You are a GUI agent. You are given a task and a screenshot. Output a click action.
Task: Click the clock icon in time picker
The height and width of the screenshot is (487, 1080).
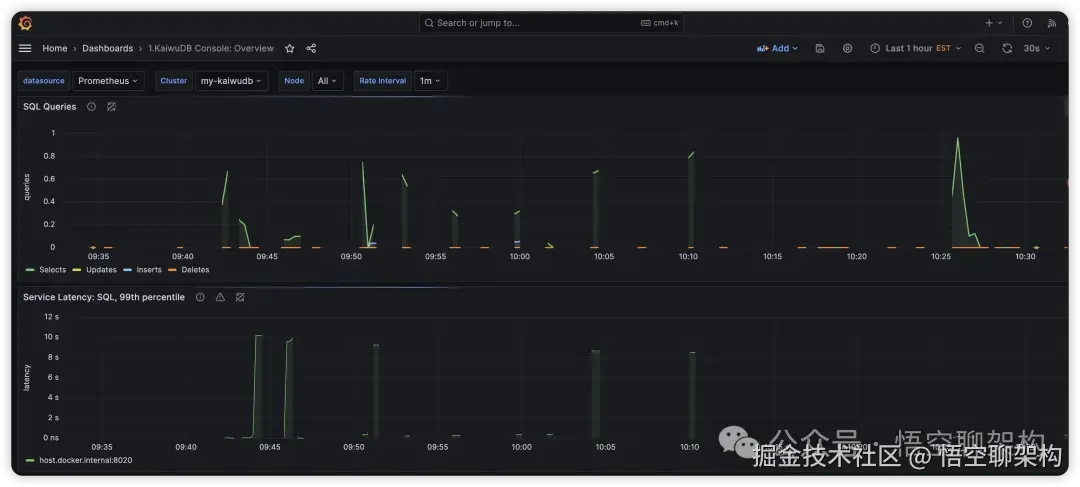pos(875,48)
